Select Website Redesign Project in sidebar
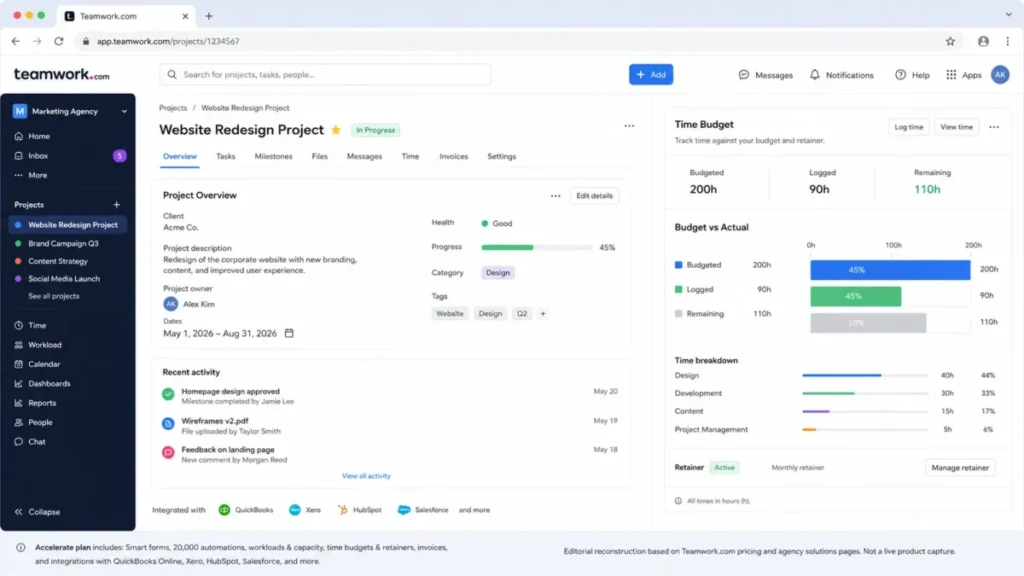 [68, 225]
